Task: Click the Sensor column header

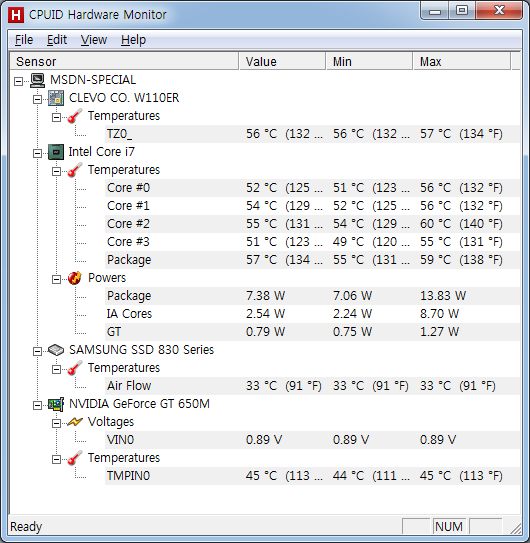Action: click(x=125, y=62)
